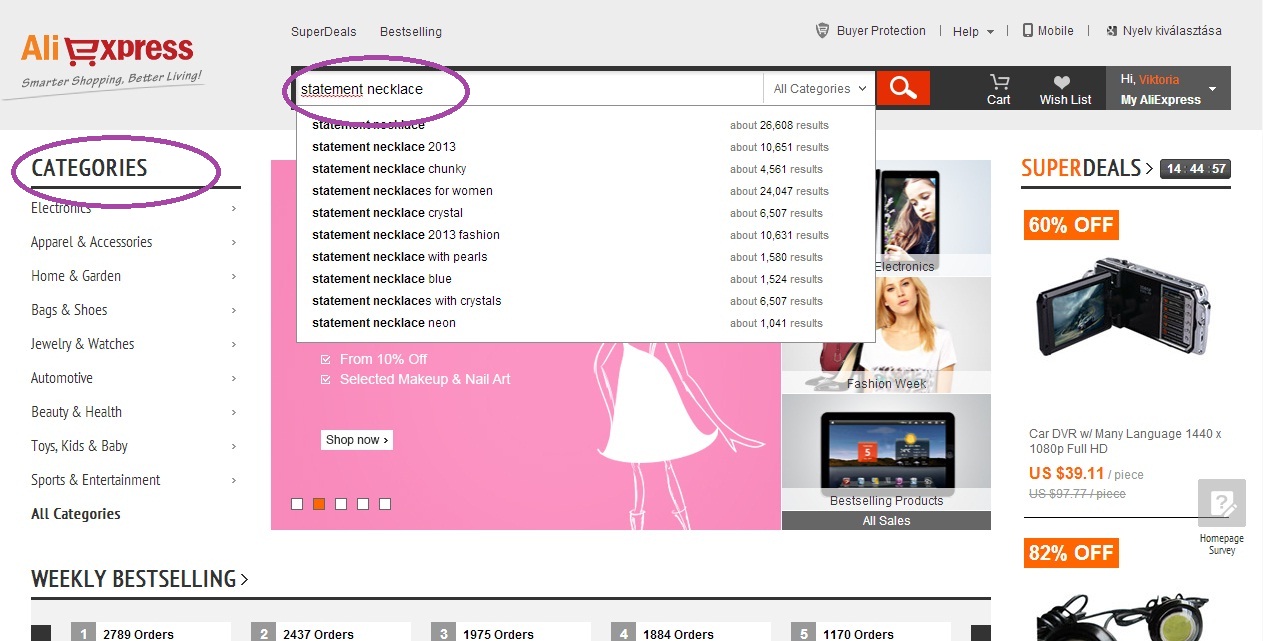Screen dimensions: 1263x641
Task: Choose suggestion 'statement necklace 2013'
Action: (586, 147)
